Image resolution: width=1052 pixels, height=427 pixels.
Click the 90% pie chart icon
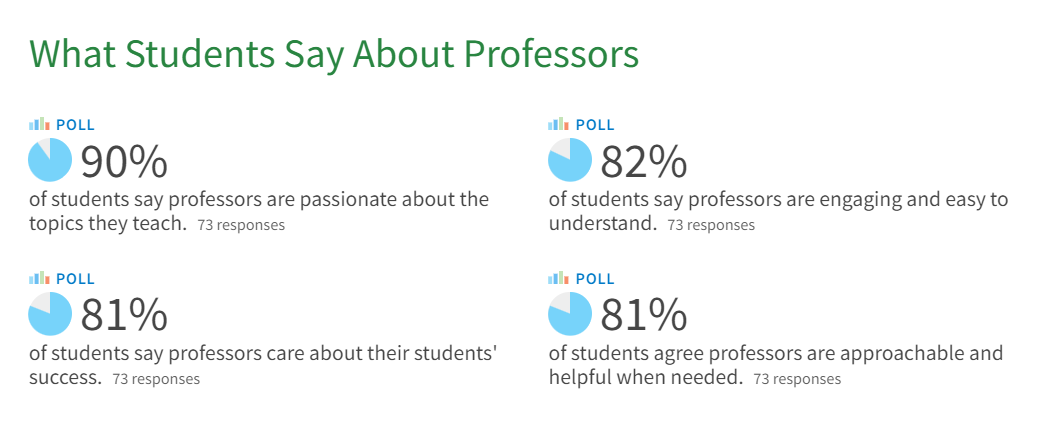[x=50, y=160]
